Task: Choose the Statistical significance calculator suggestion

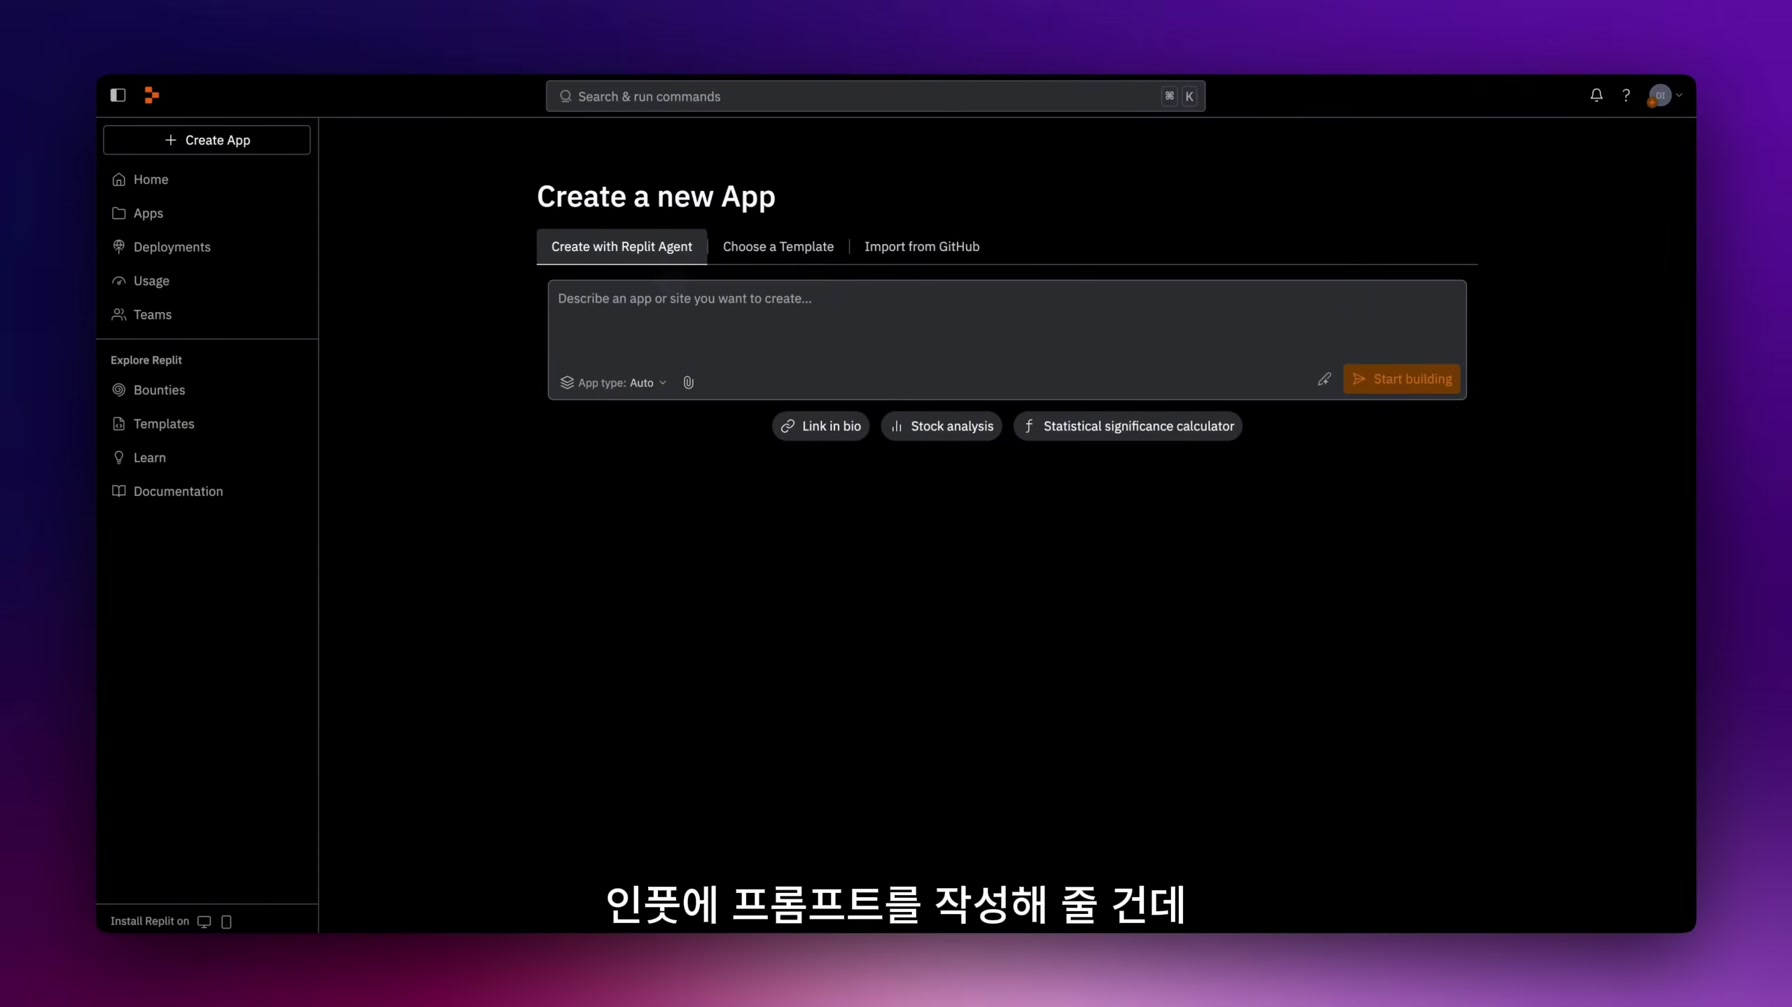Action: 1127,426
